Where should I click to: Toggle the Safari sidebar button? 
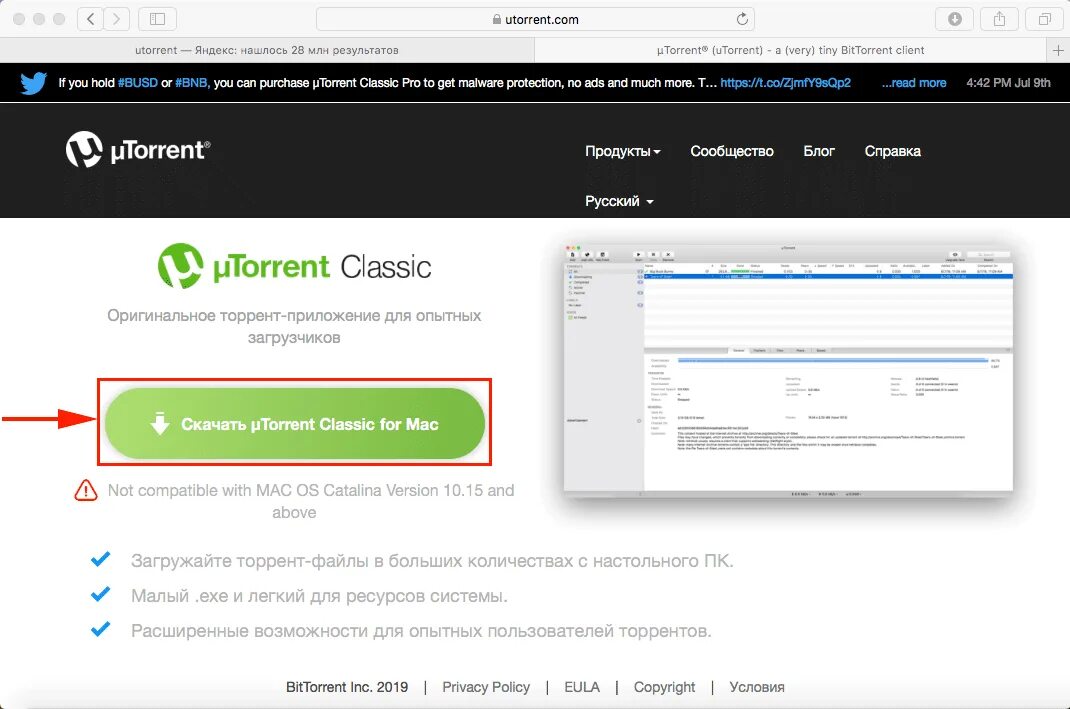pyautogui.click(x=158, y=19)
